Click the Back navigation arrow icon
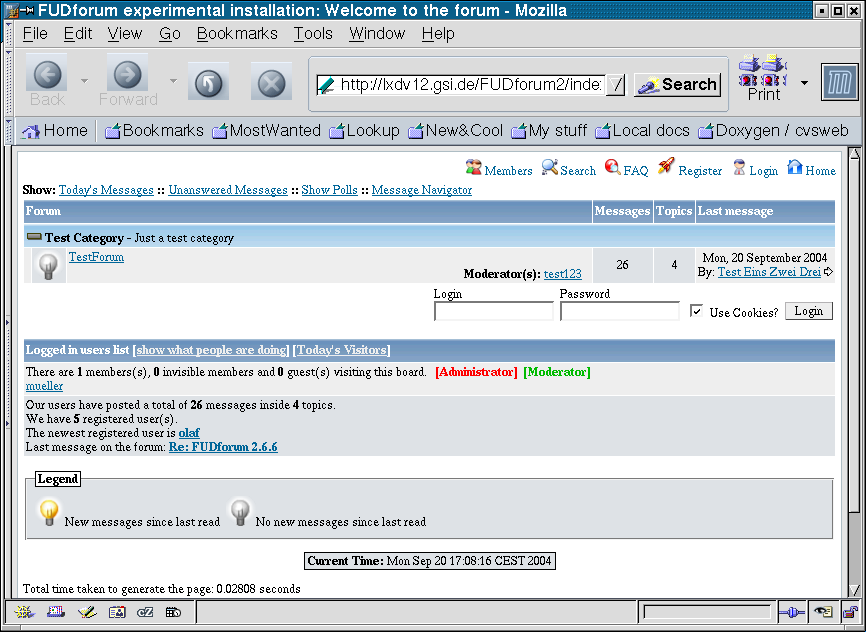Screen dimensions: 866x632 (47, 75)
